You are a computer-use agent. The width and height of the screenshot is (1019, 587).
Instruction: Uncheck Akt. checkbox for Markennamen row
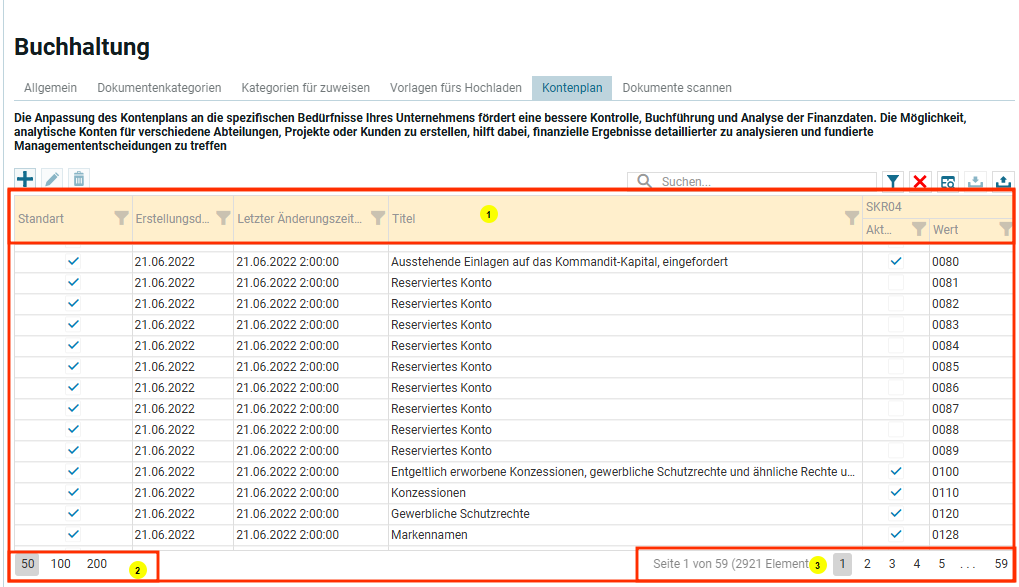click(896, 534)
